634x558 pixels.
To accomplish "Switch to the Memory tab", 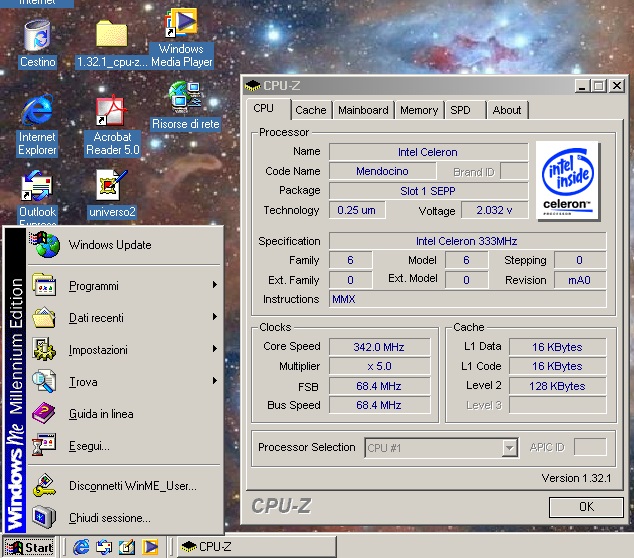I will (x=419, y=110).
